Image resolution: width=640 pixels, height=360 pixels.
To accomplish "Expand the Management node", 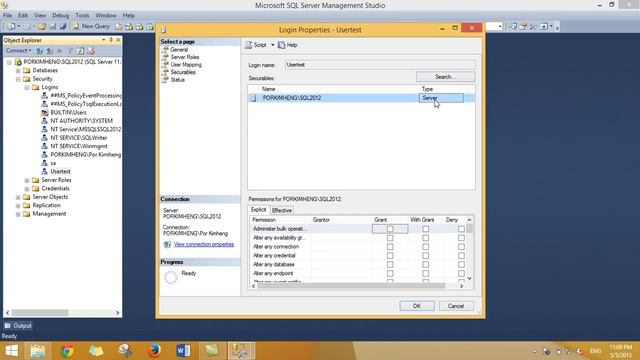I will 18,214.
